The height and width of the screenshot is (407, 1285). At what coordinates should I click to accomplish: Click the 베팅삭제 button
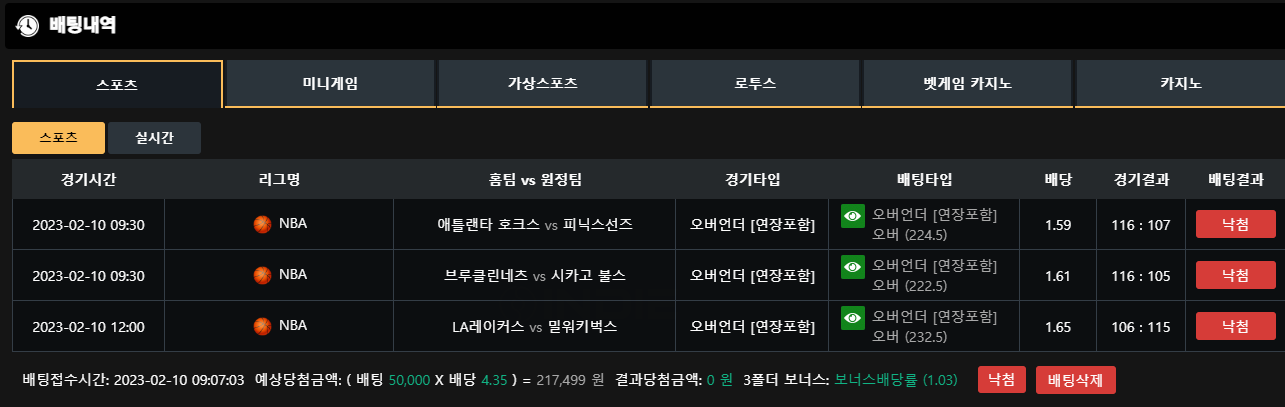1075,380
